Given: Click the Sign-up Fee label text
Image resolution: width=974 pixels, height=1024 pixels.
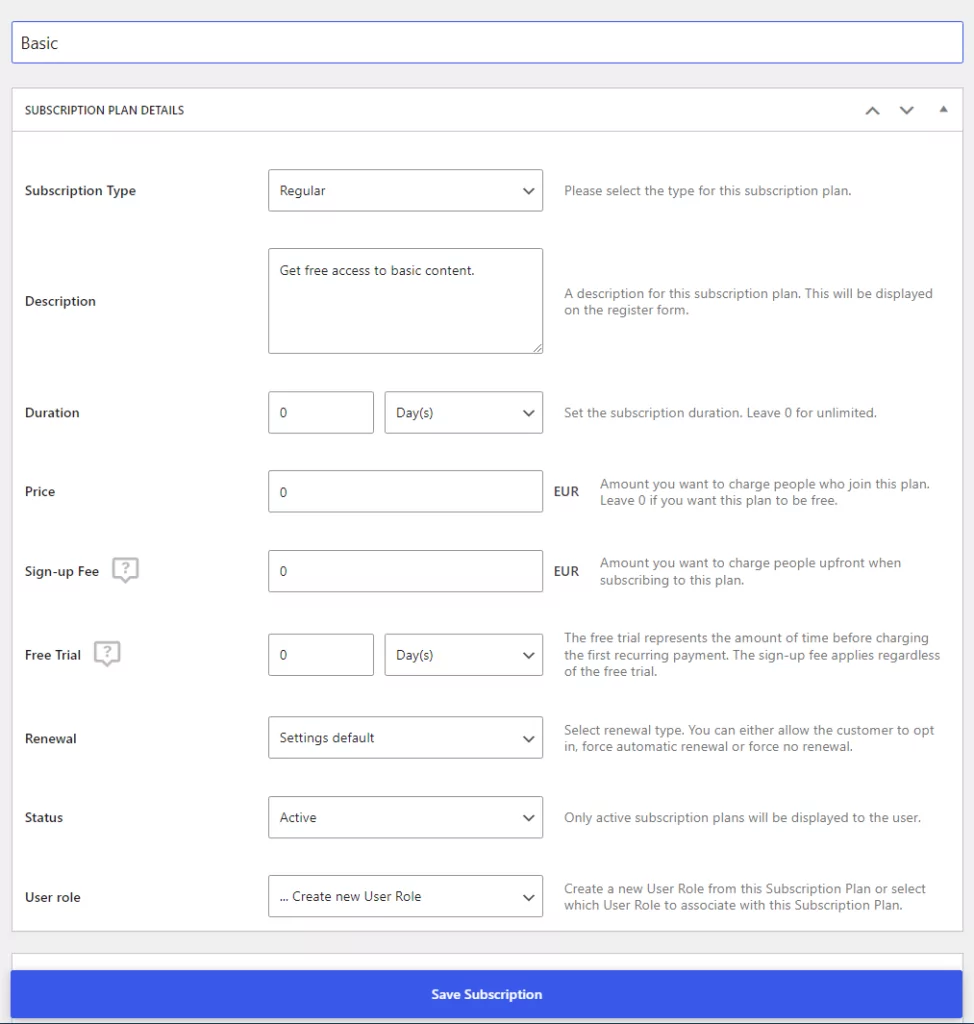Looking at the screenshot, I should coord(62,571).
